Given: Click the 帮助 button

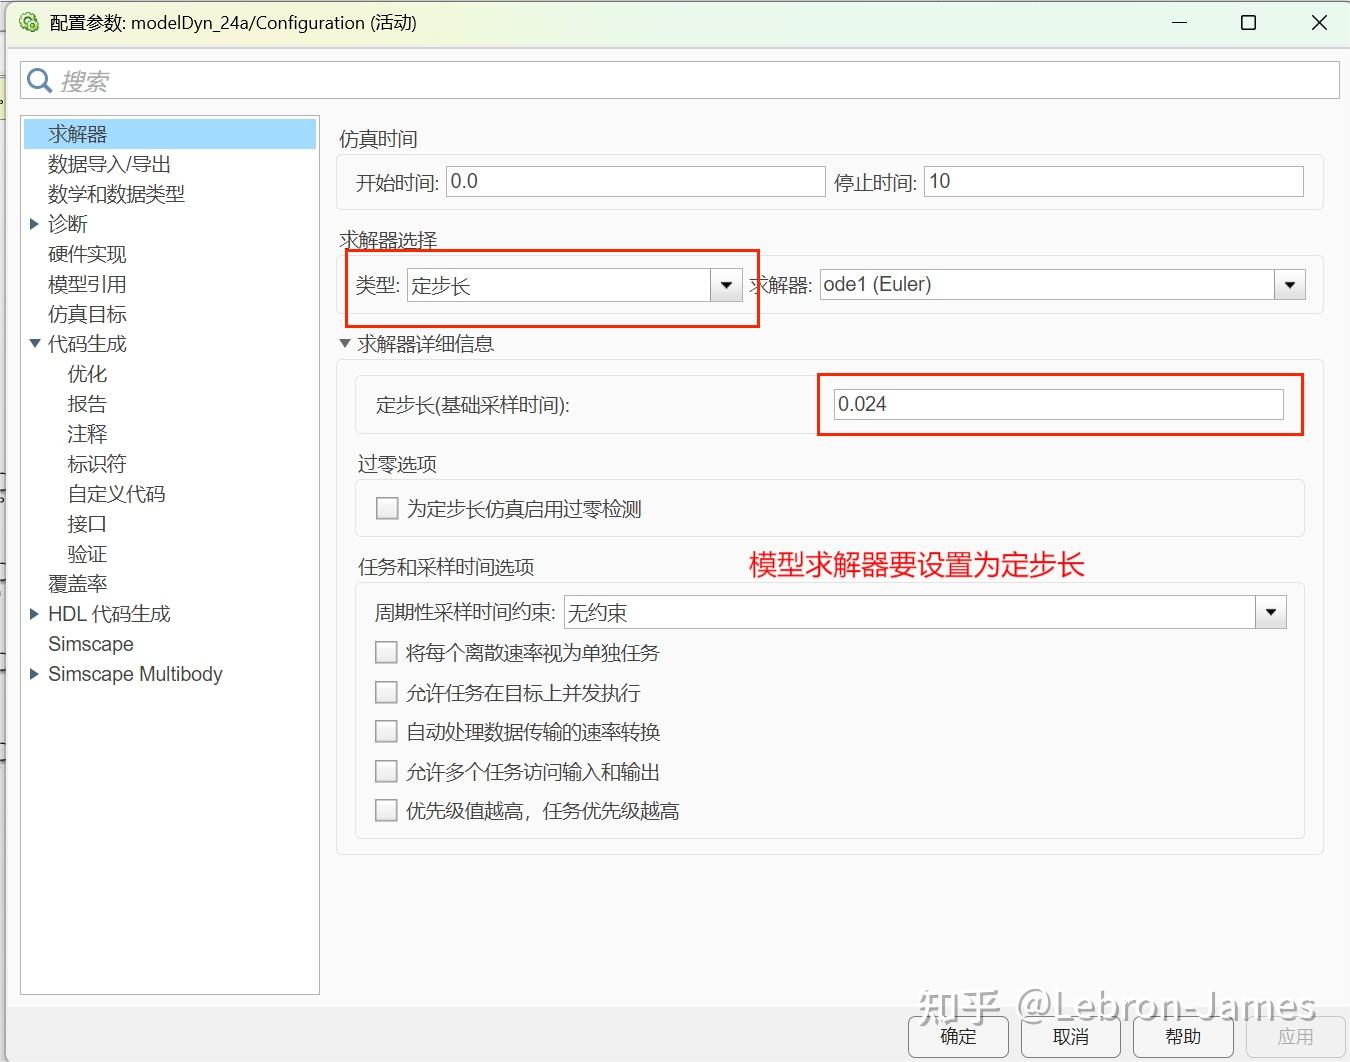Looking at the screenshot, I should coord(1183,1037).
